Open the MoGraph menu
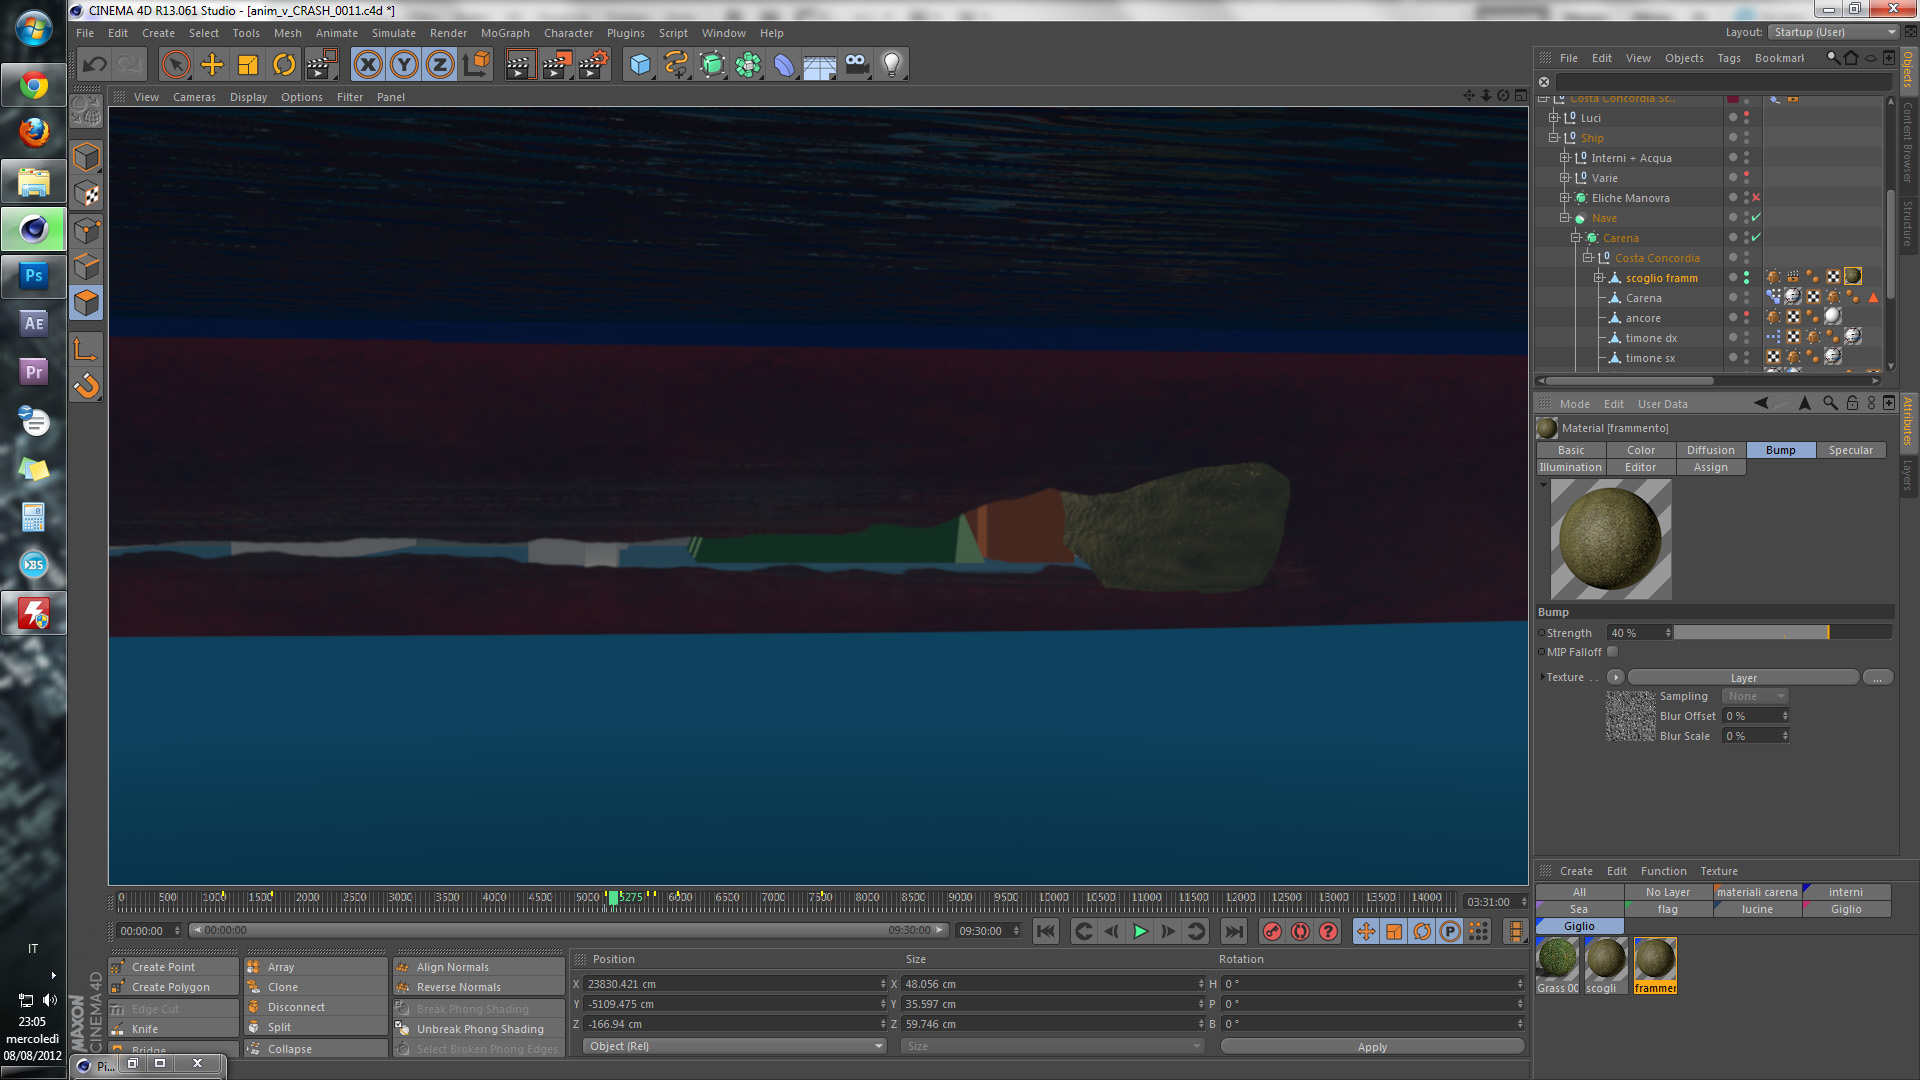Viewport: 1920px width, 1080px height. pyautogui.click(x=505, y=33)
